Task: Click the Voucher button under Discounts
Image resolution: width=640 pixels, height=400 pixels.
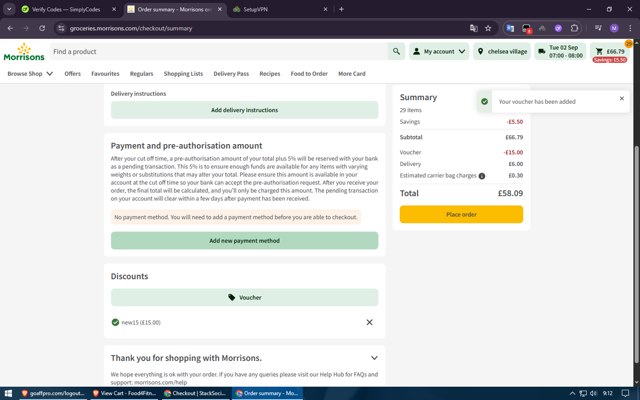Action: tap(244, 298)
